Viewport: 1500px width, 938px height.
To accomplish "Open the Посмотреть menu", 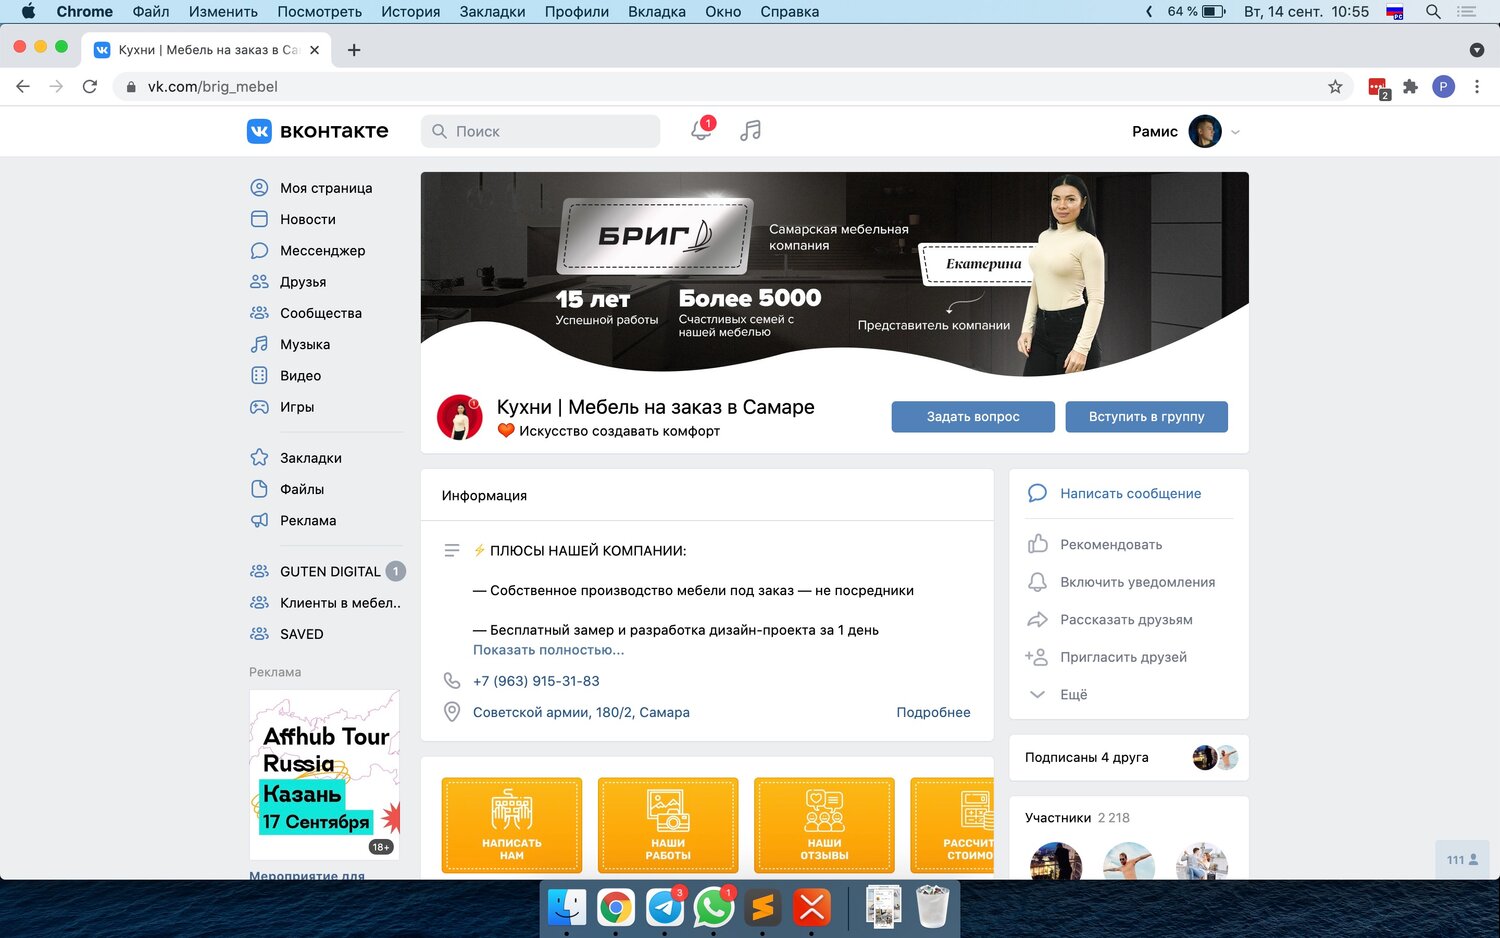I will pos(320,12).
